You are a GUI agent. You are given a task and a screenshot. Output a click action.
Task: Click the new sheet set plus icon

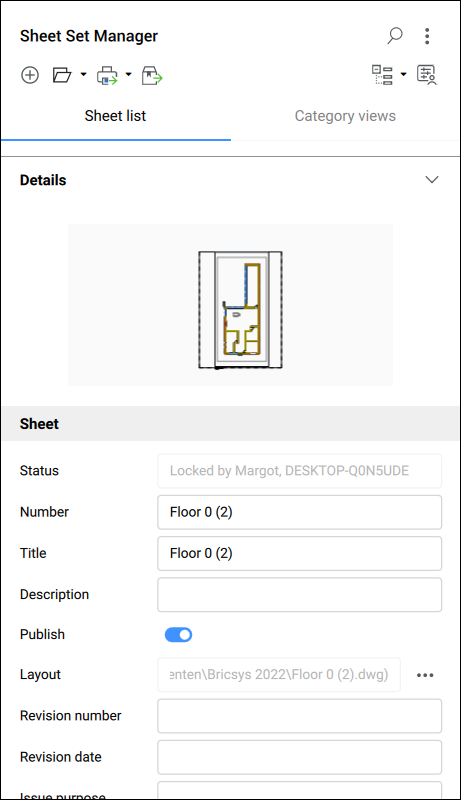click(x=30, y=75)
